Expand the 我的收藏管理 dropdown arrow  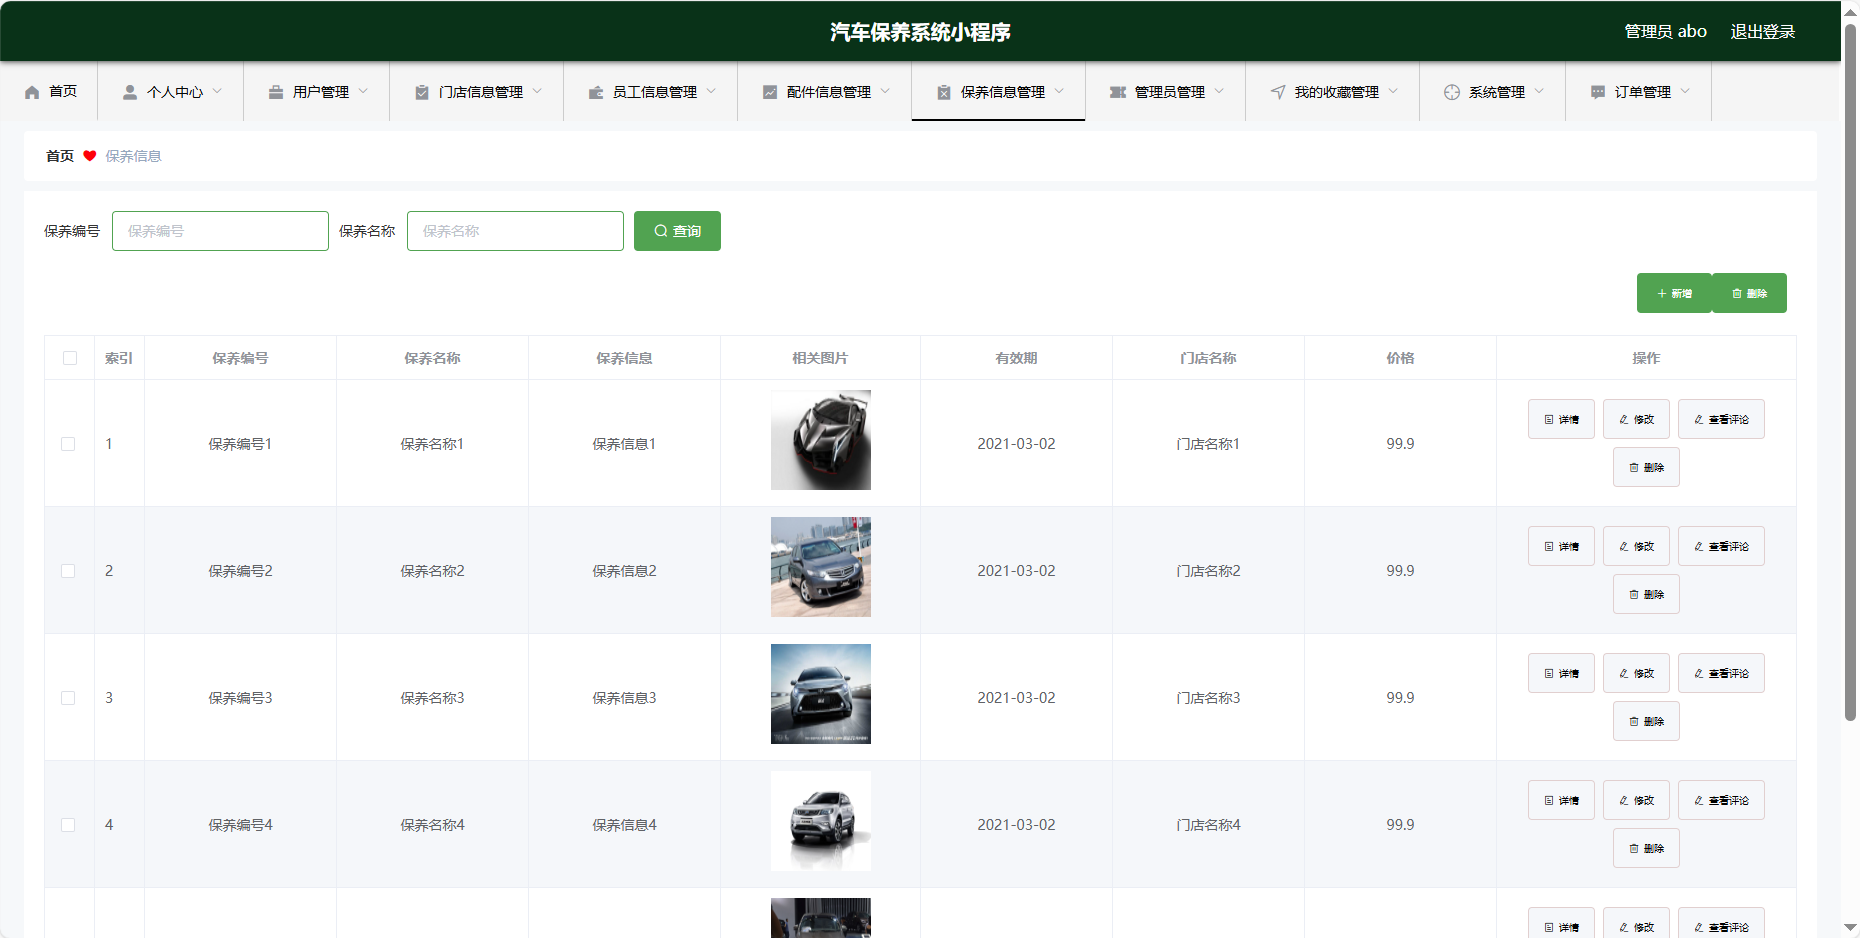(x=1393, y=91)
